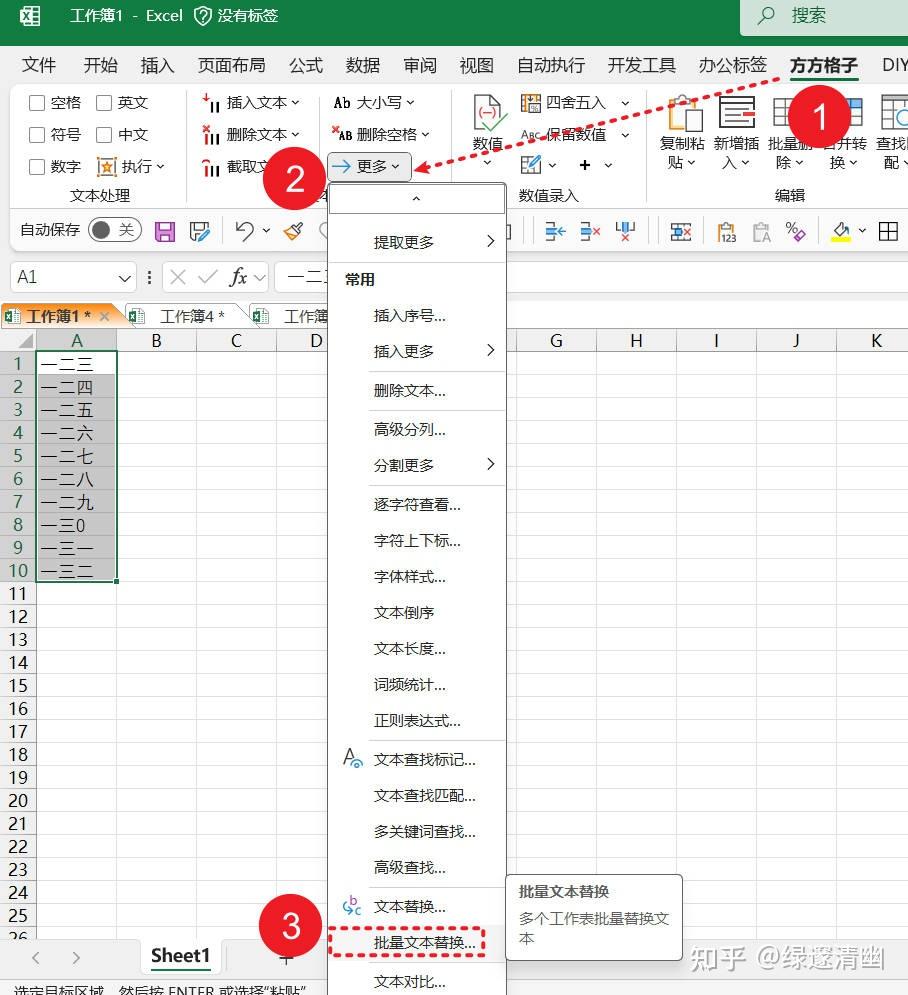Click the Save icon in quick access toolbar

click(165, 232)
